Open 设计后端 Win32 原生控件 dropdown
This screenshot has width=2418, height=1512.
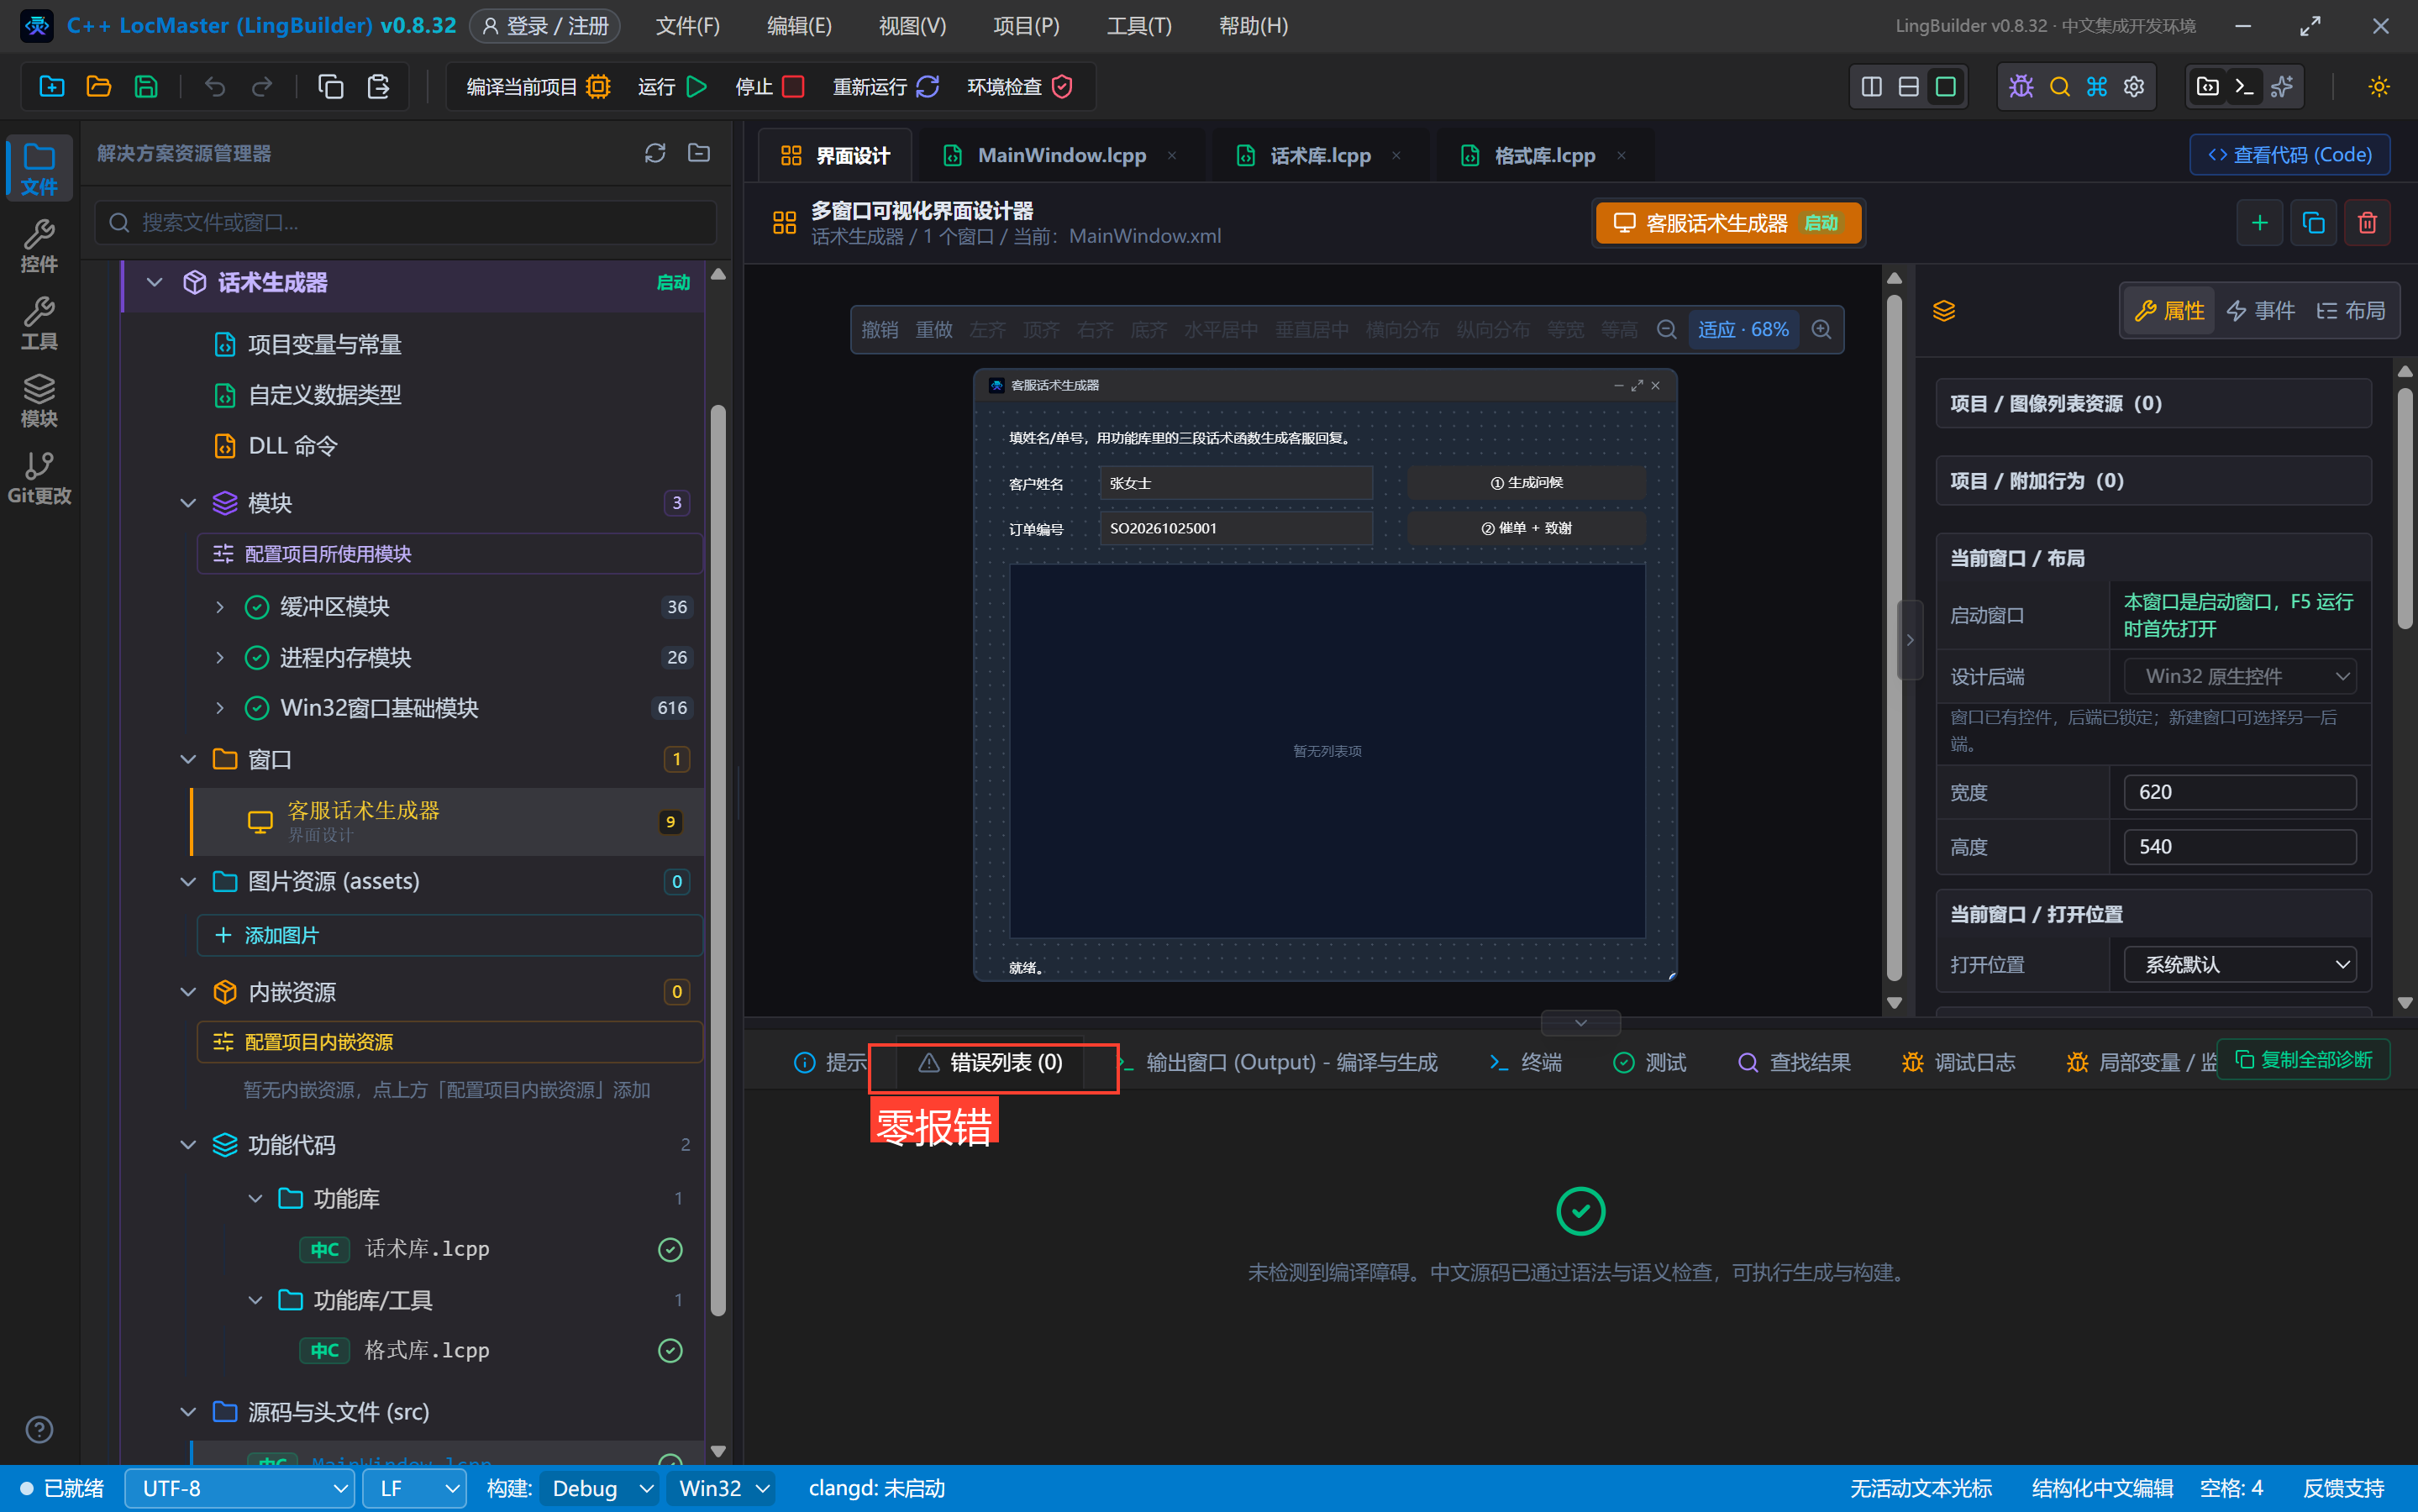[2240, 676]
